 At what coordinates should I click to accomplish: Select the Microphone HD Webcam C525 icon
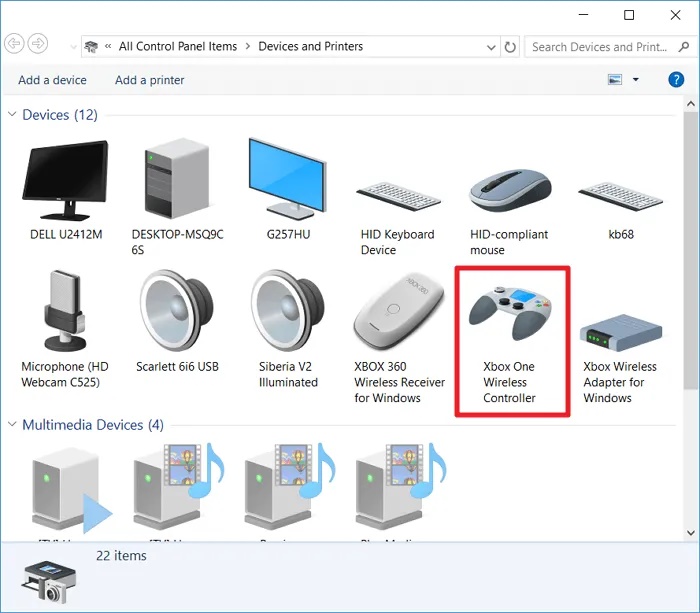[65, 310]
